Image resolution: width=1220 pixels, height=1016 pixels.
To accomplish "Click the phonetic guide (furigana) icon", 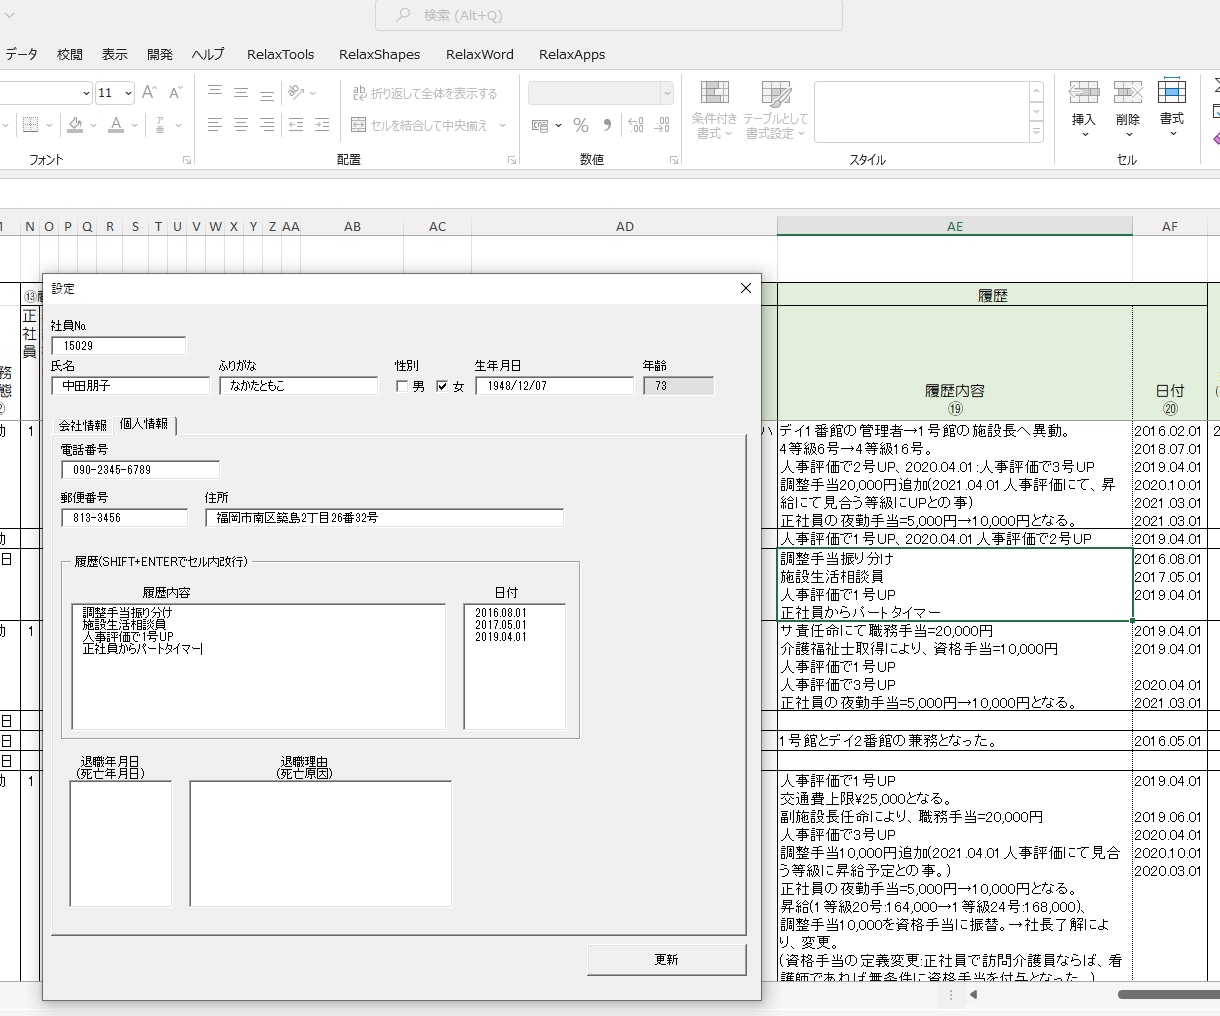I will pos(160,125).
